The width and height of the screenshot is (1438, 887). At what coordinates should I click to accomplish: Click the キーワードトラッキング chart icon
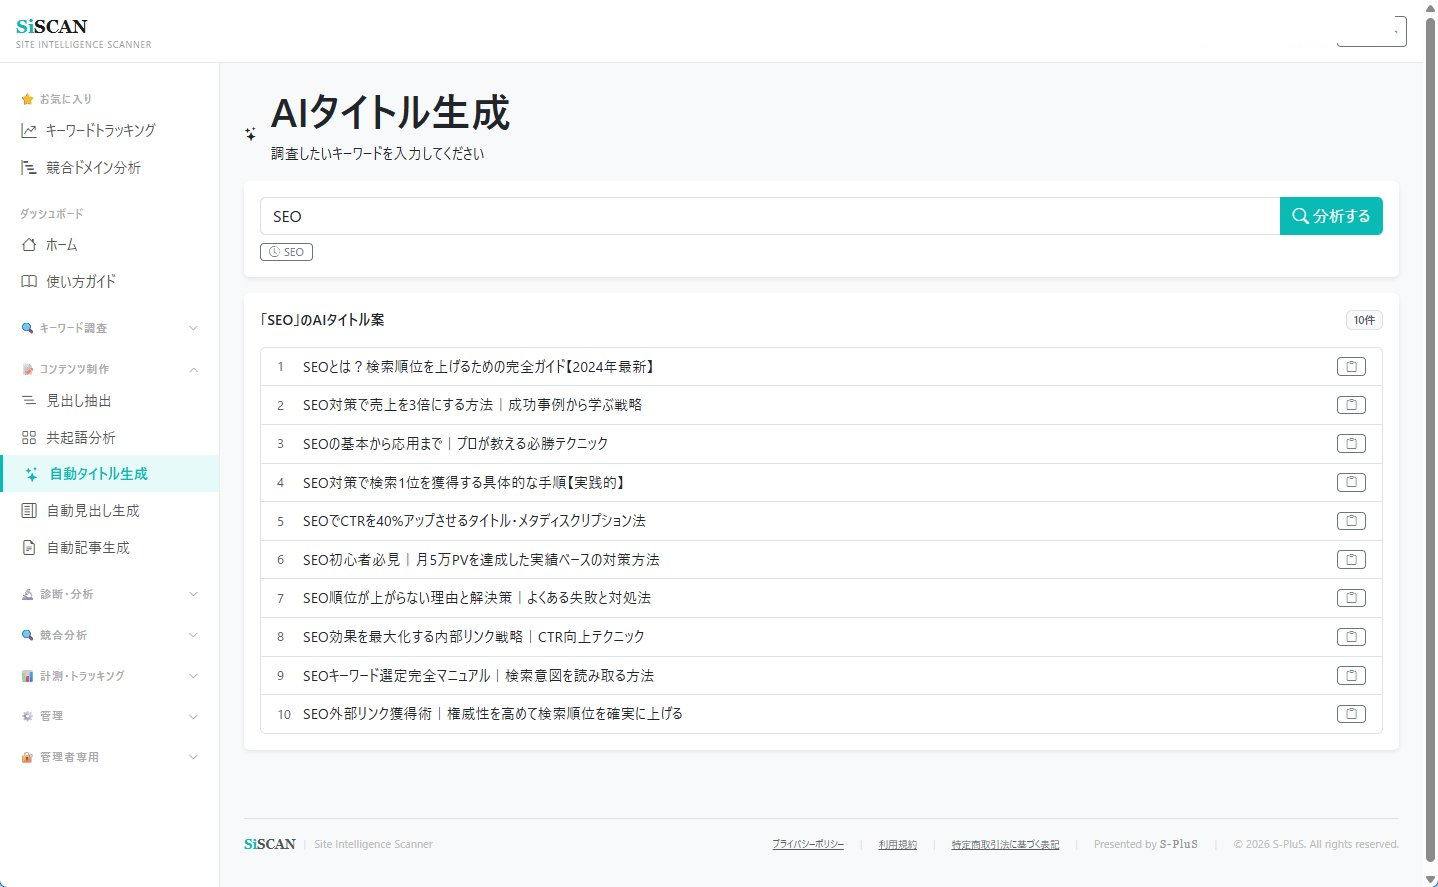(29, 131)
